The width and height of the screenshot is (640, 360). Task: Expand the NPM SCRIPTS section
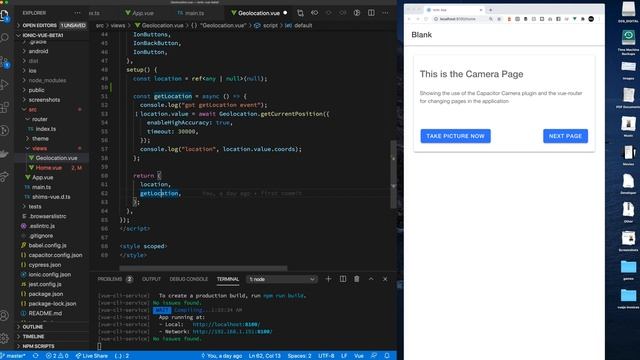click(x=38, y=347)
